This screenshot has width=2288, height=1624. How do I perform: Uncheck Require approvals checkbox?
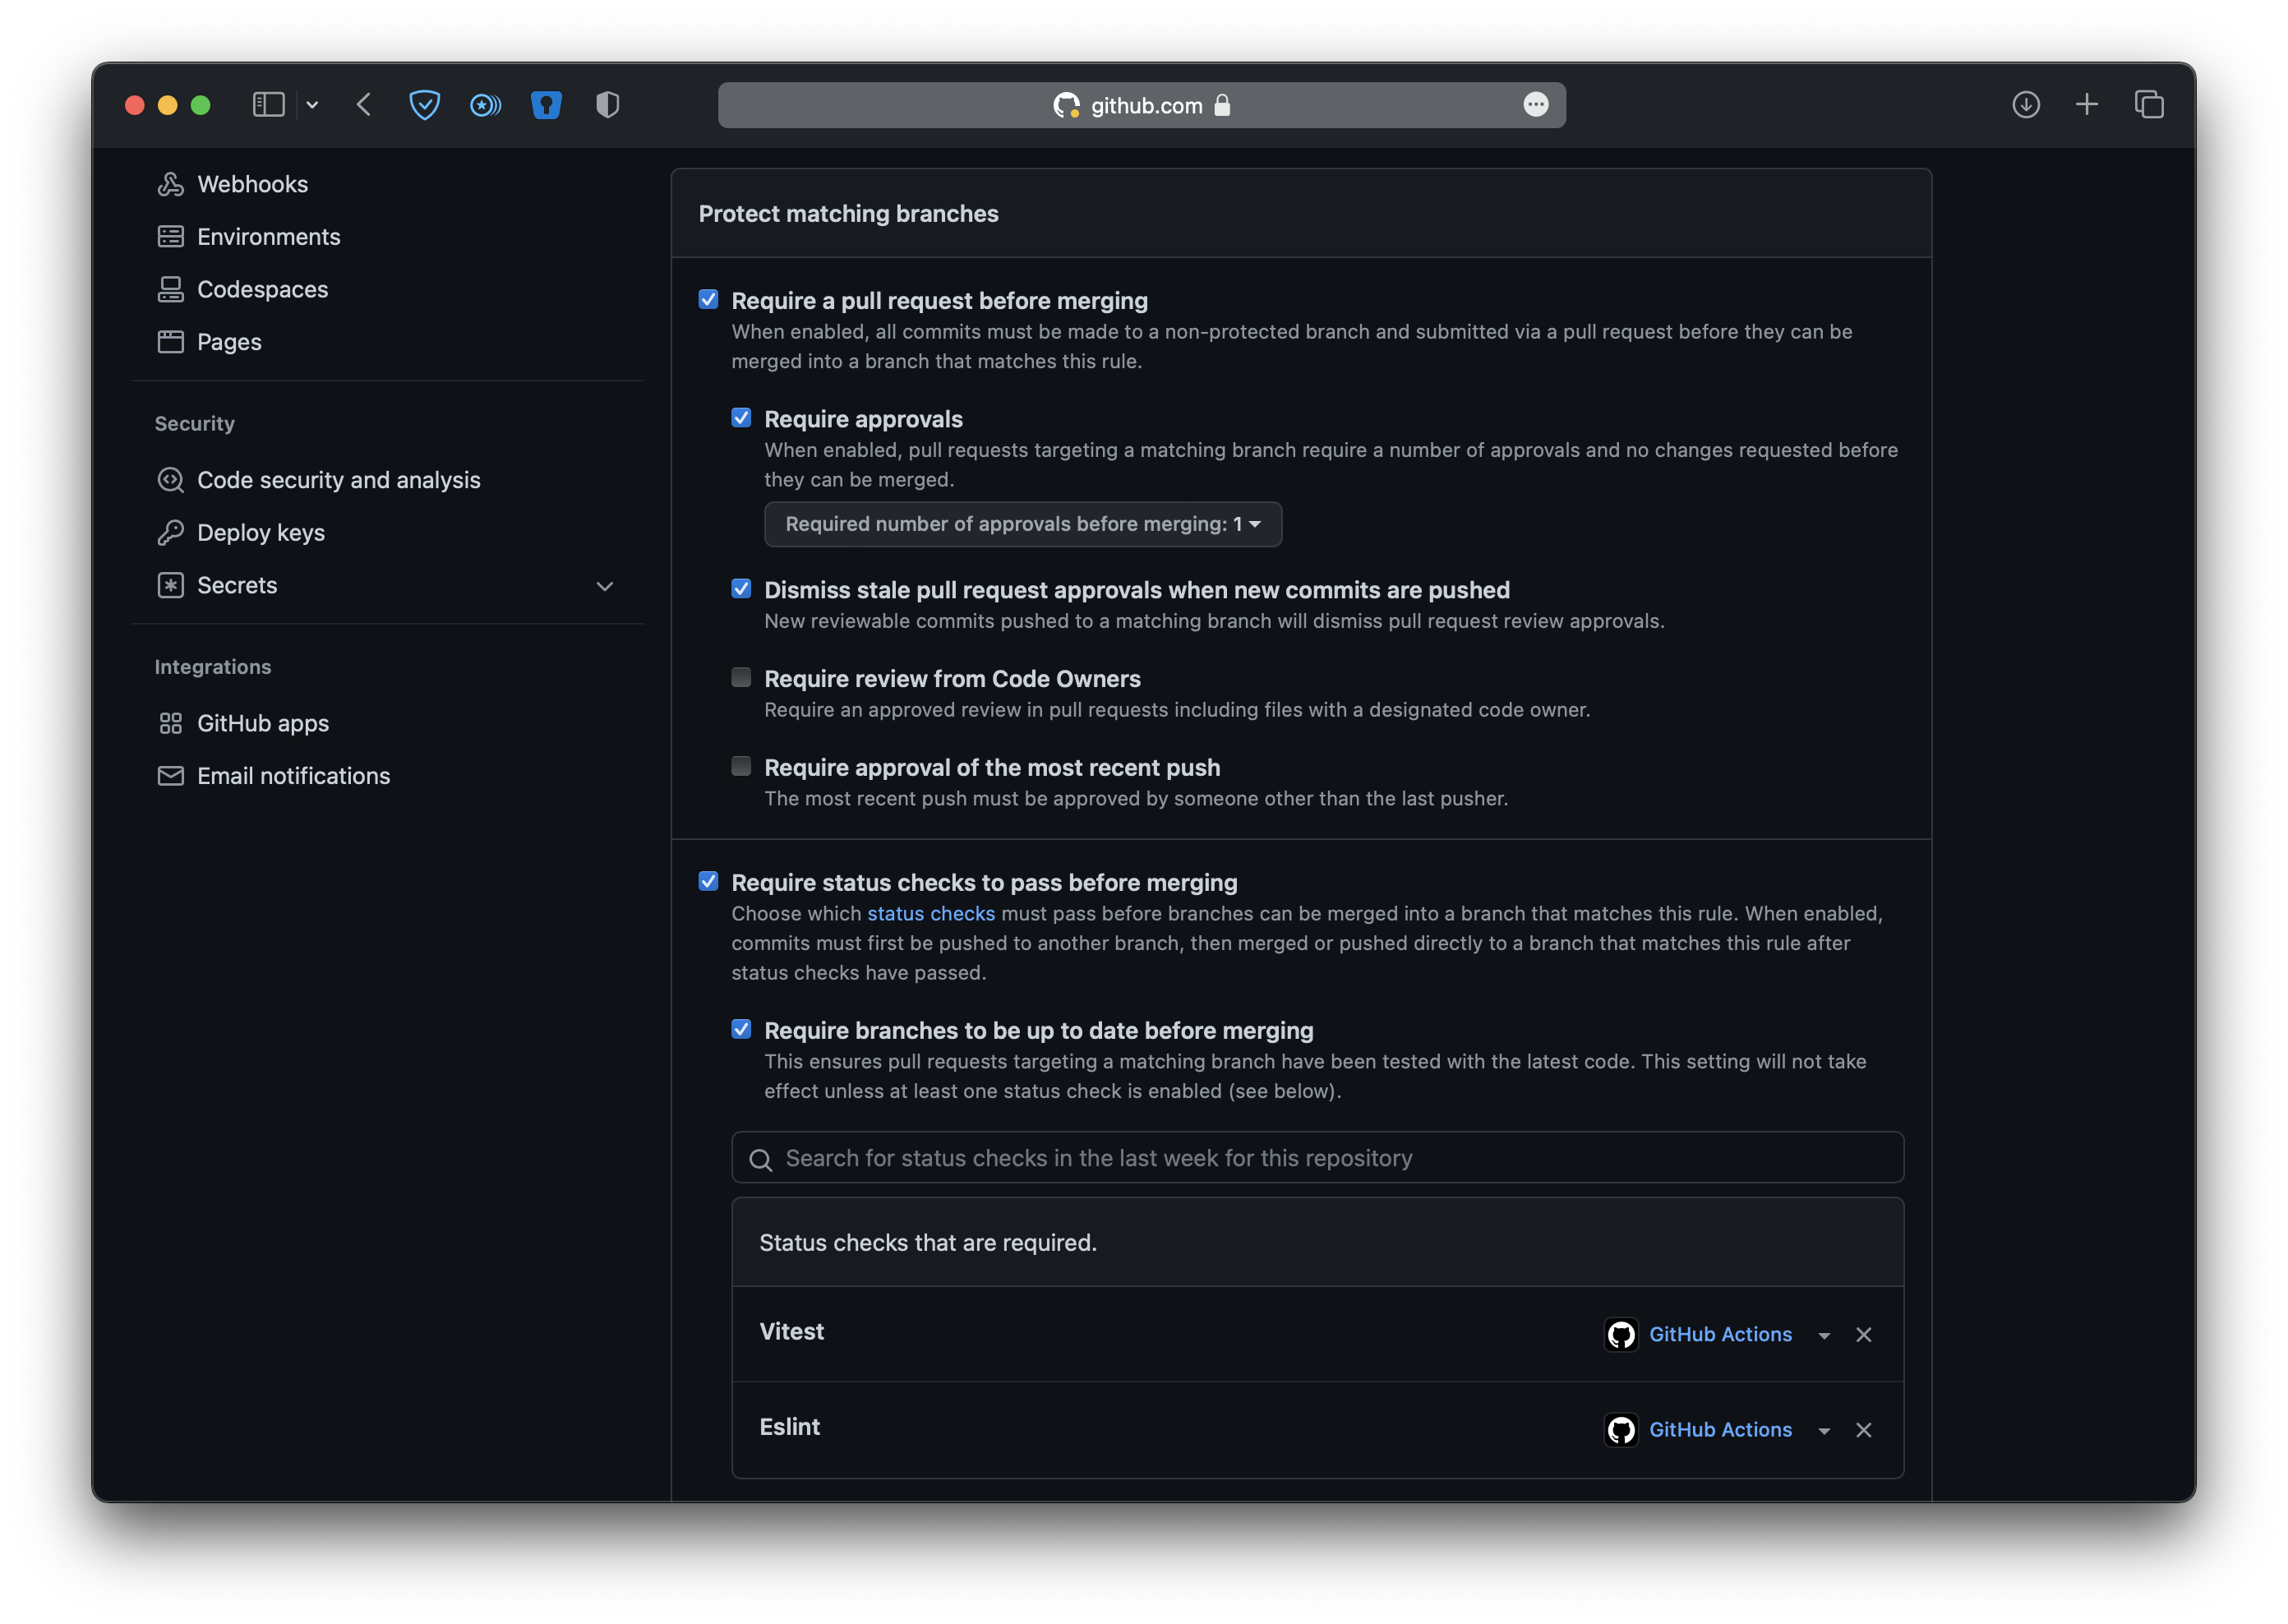[741, 418]
